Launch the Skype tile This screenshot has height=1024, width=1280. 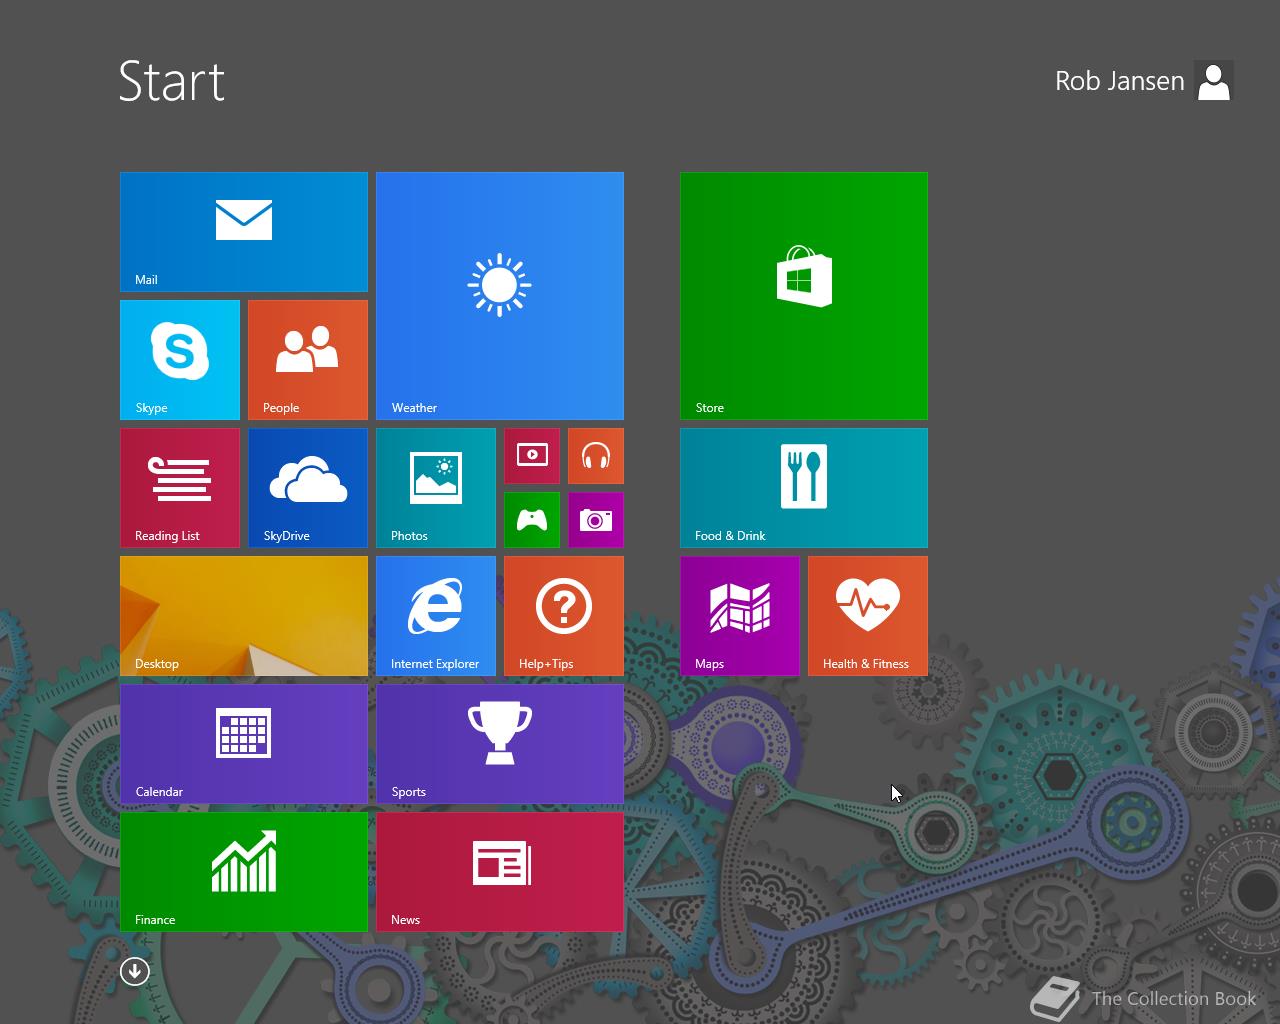coord(180,360)
